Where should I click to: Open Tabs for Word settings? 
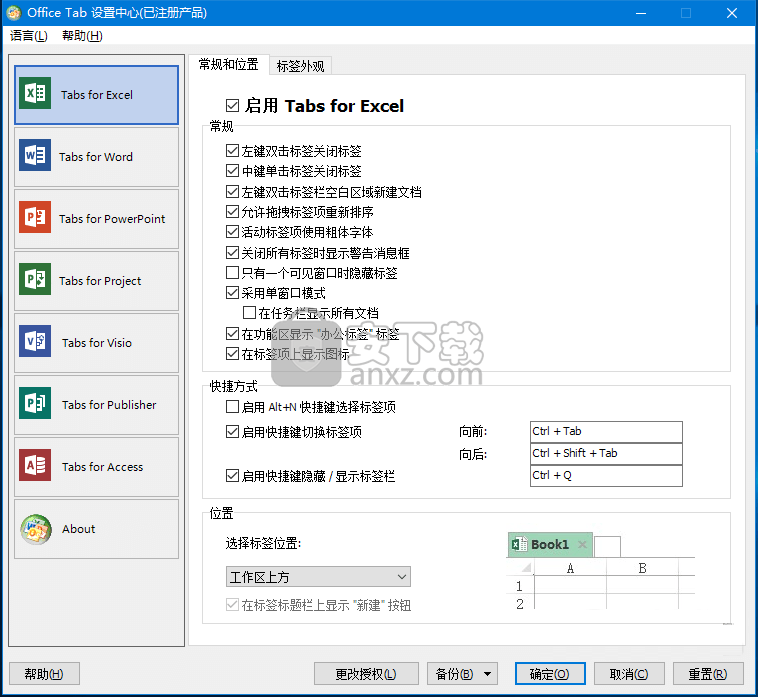96,157
